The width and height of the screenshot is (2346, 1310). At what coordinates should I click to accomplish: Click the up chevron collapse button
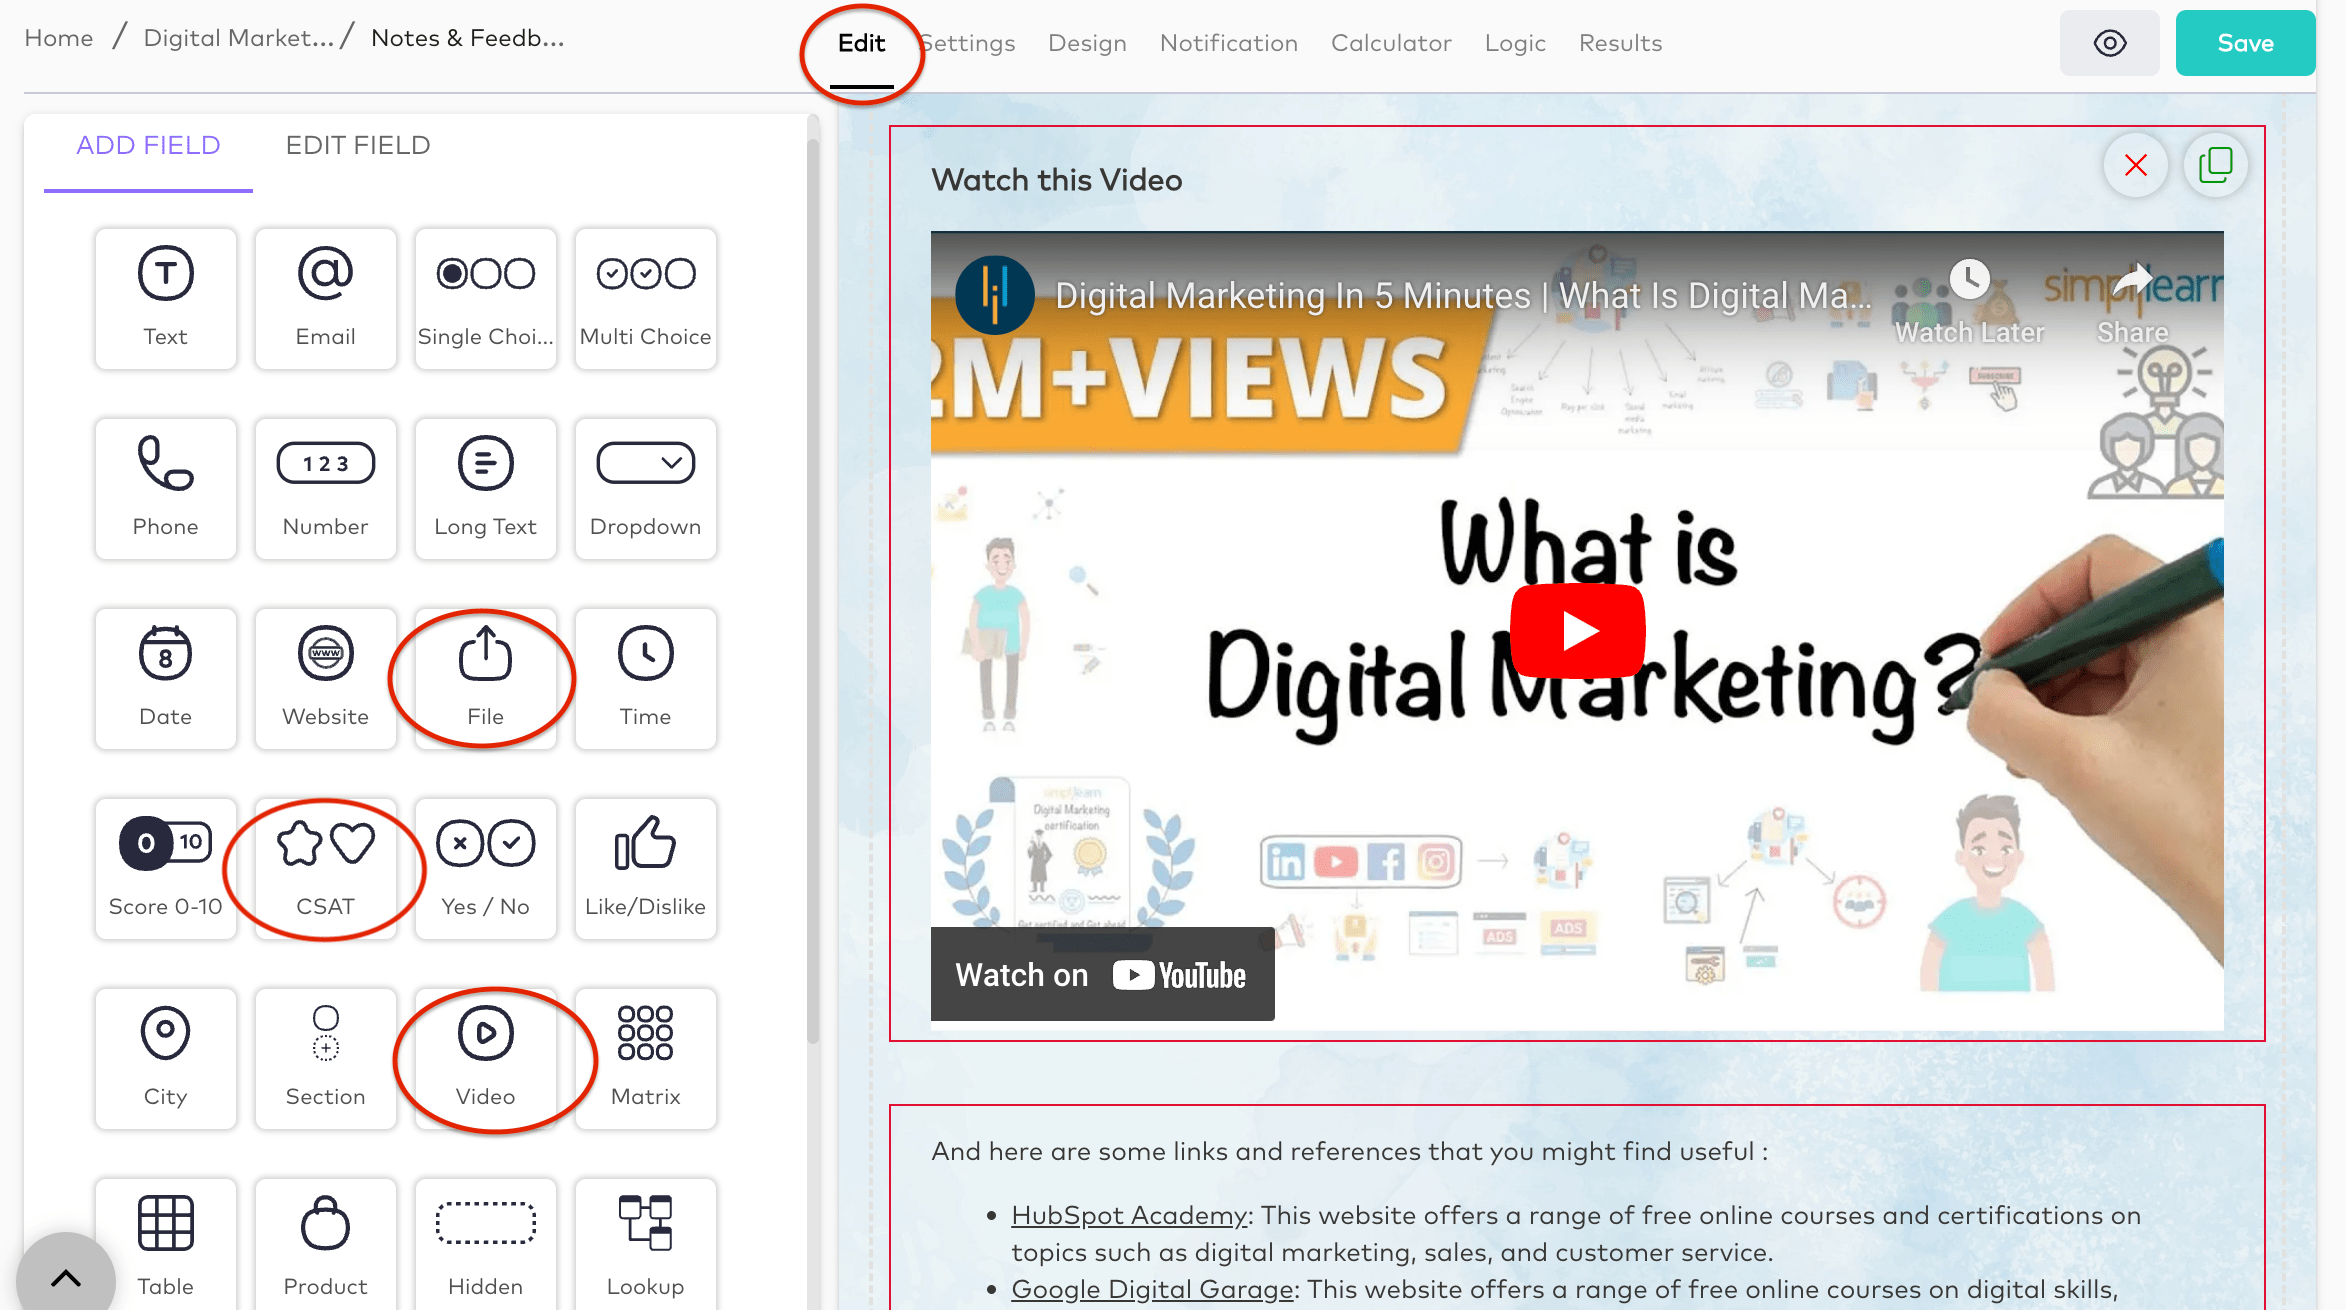point(66,1277)
